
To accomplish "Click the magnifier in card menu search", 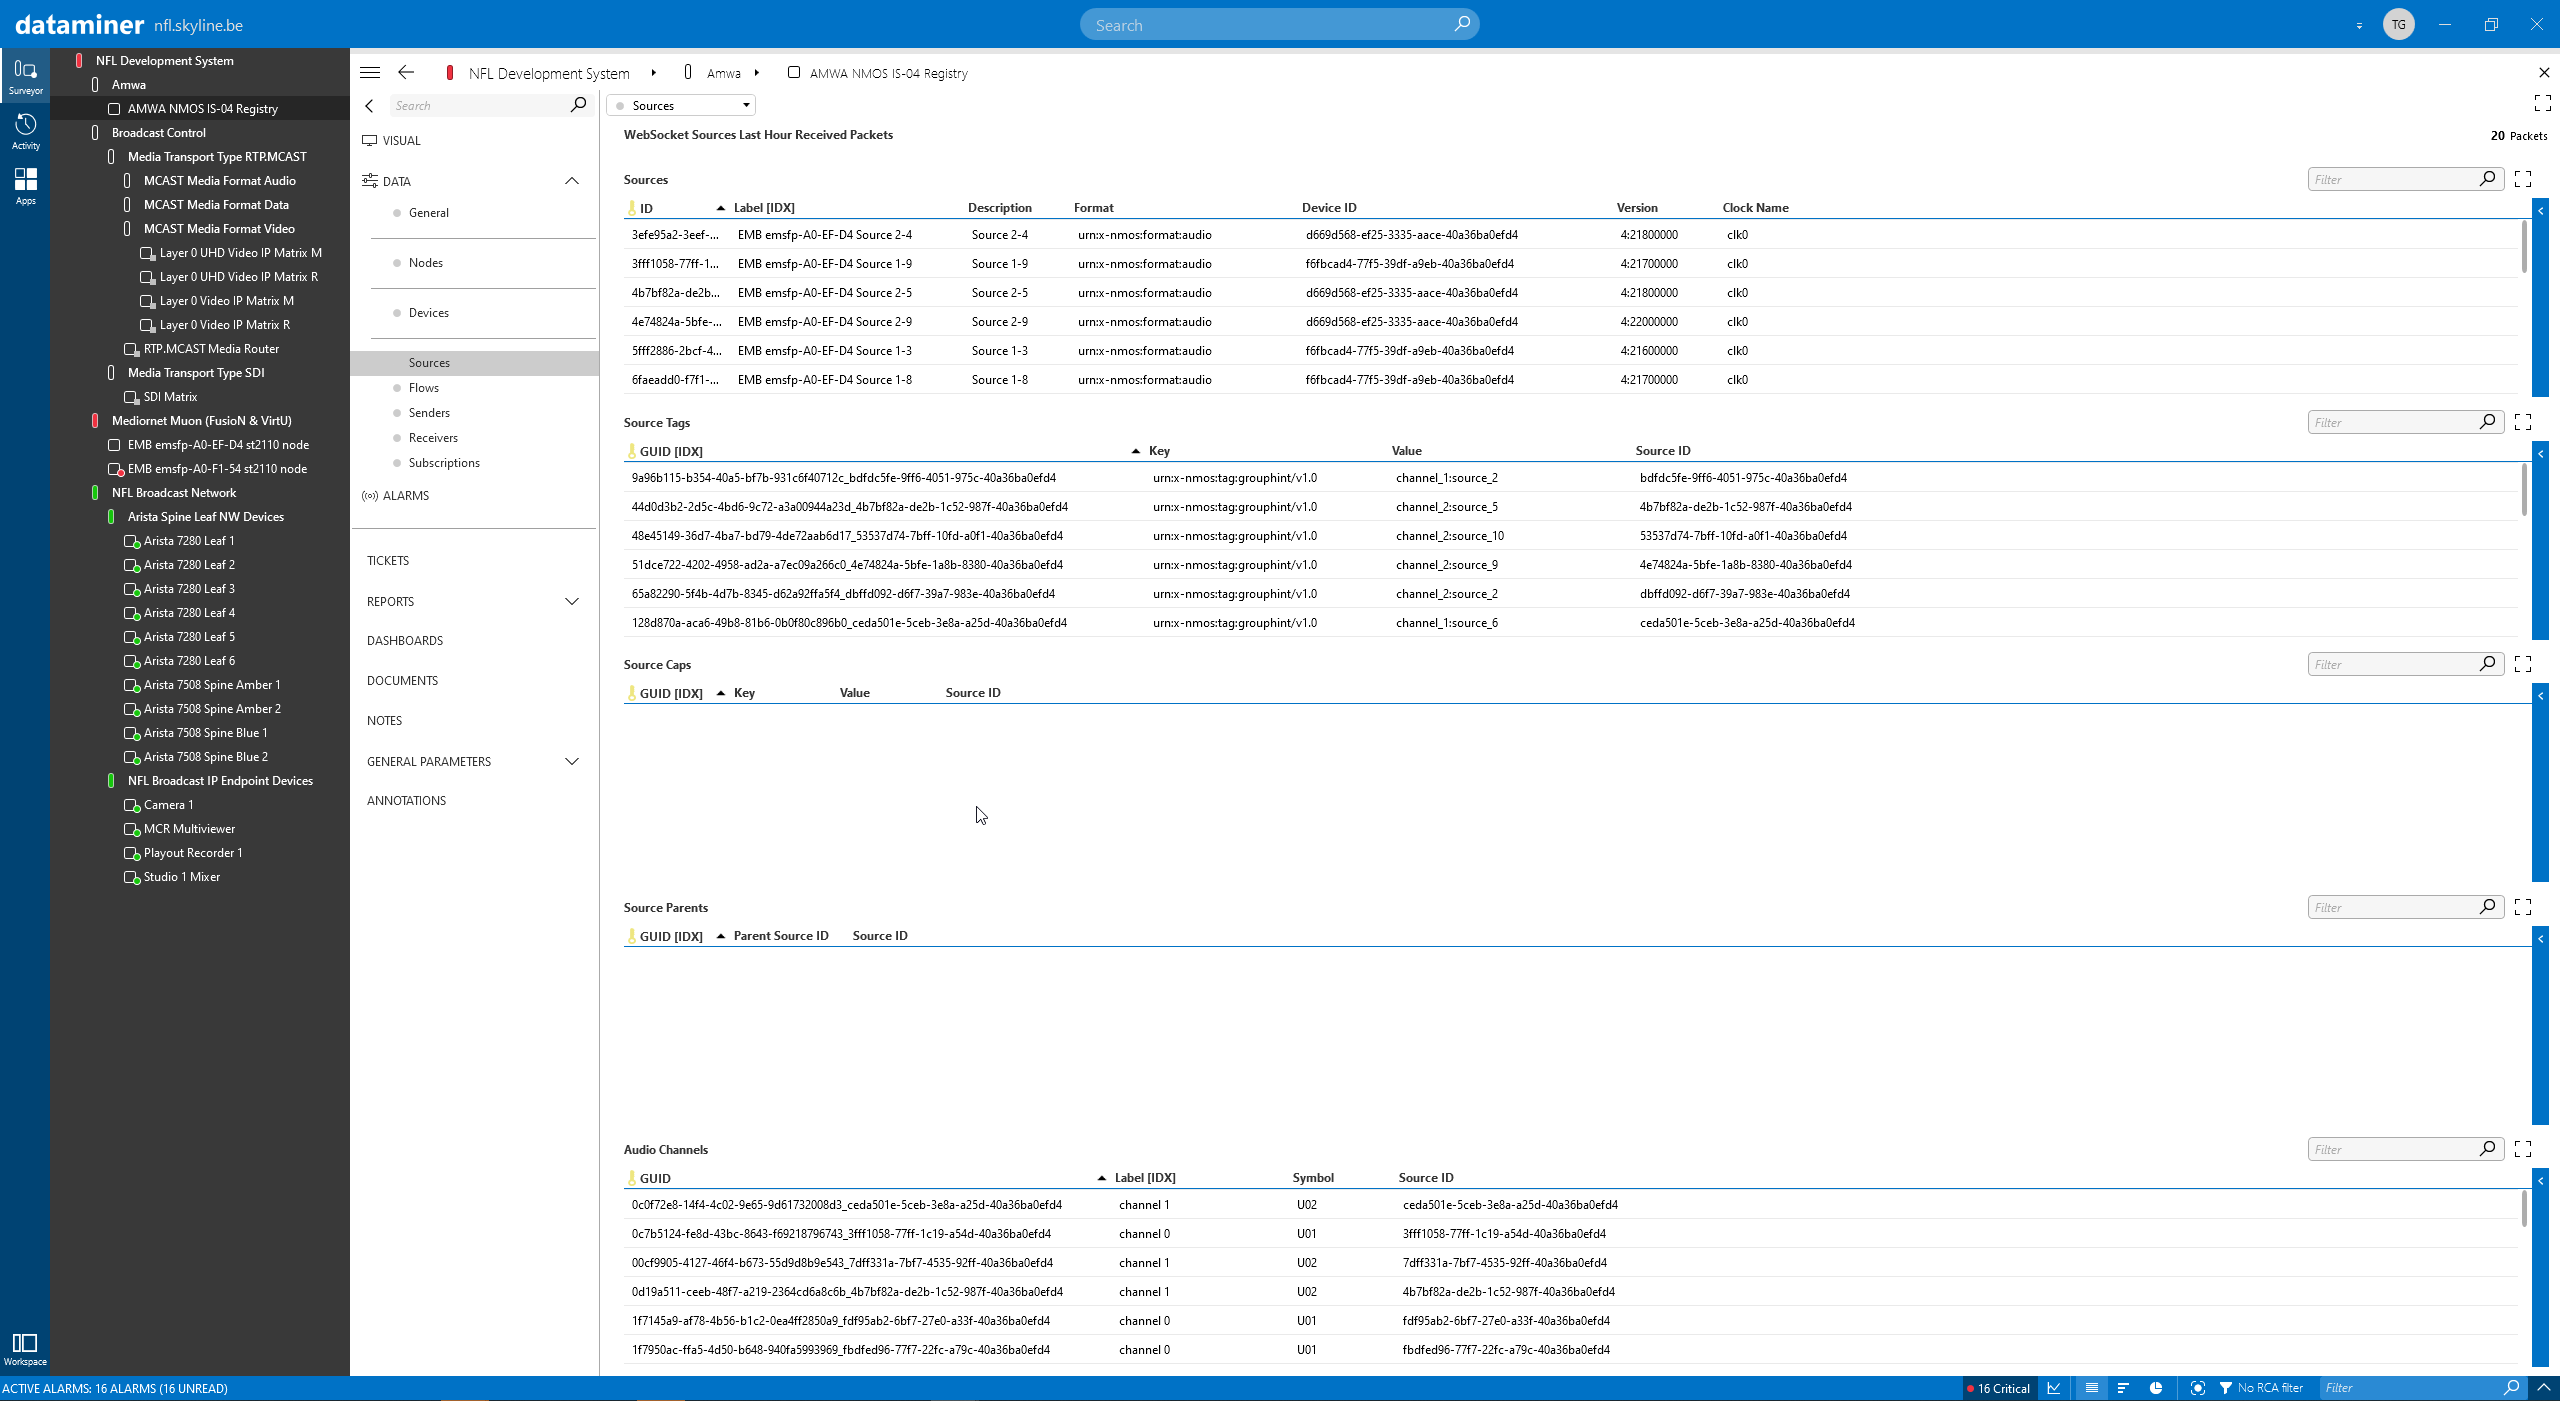I will [578, 105].
